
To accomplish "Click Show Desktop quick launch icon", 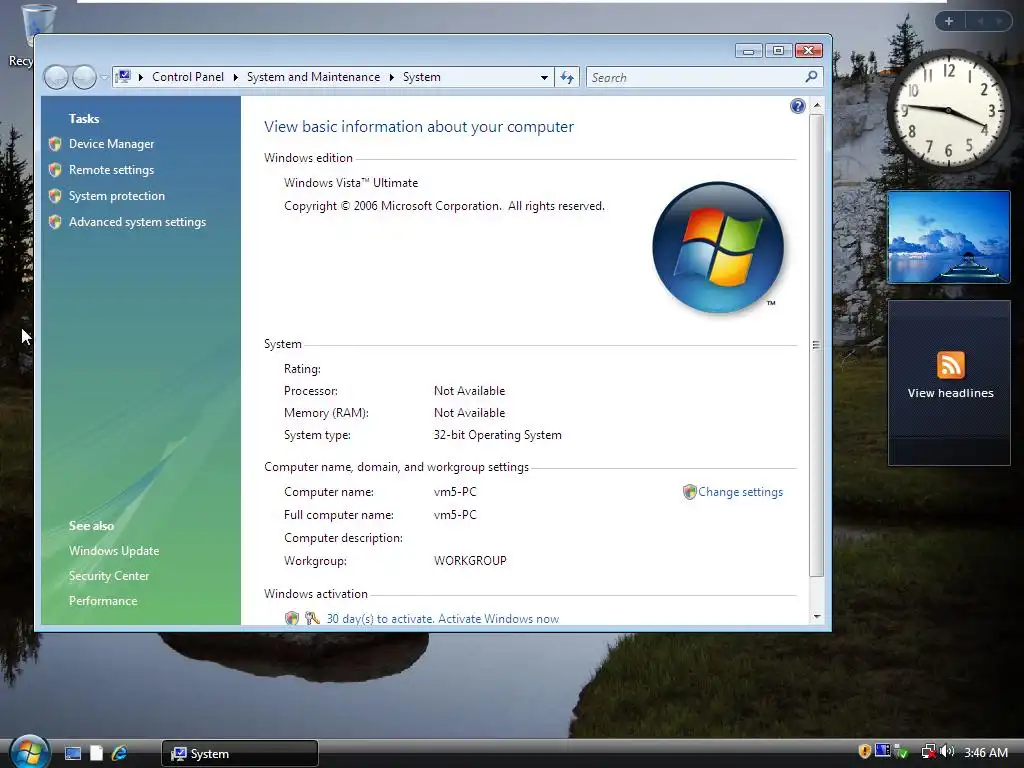I will (72, 753).
